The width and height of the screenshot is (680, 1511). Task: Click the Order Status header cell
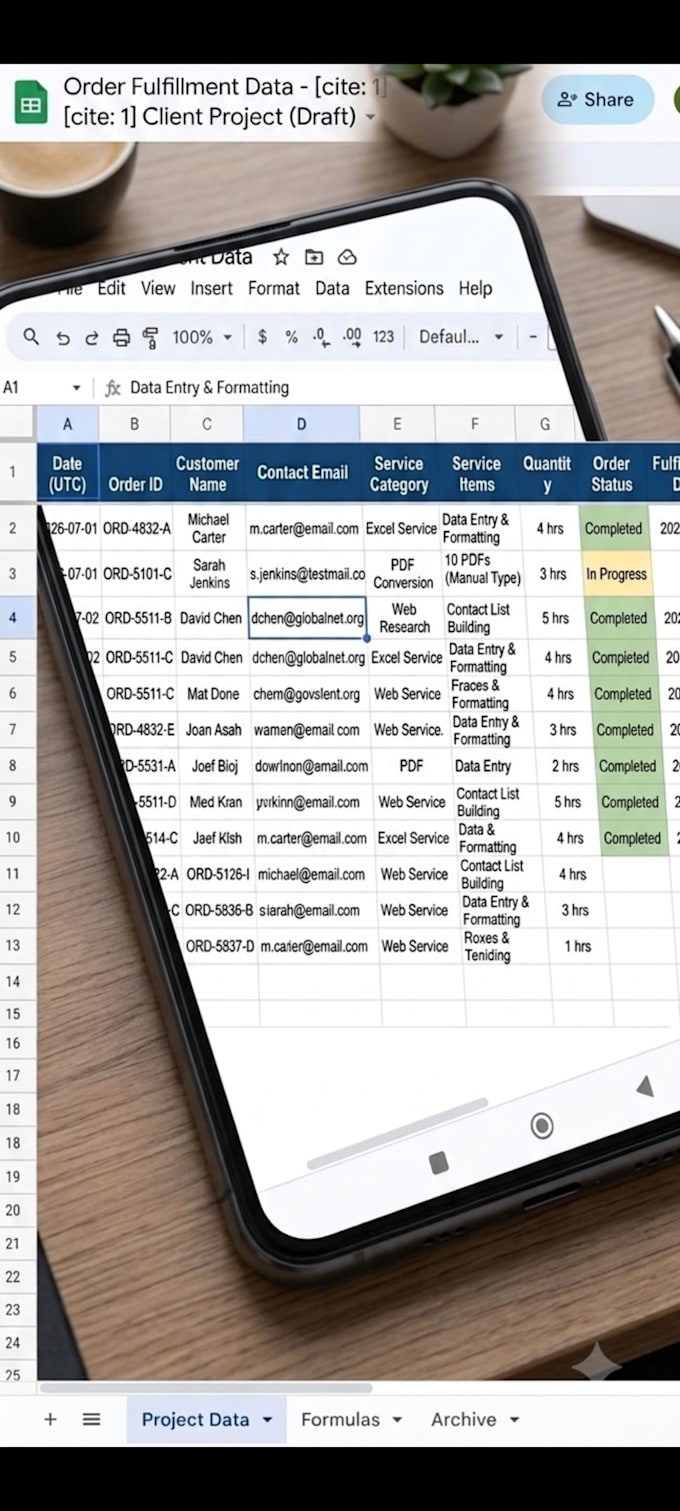(612, 474)
